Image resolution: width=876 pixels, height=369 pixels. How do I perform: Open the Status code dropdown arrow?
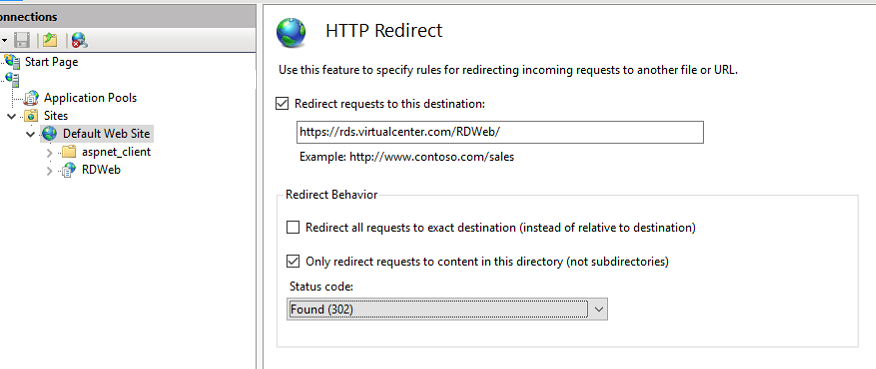click(x=599, y=309)
